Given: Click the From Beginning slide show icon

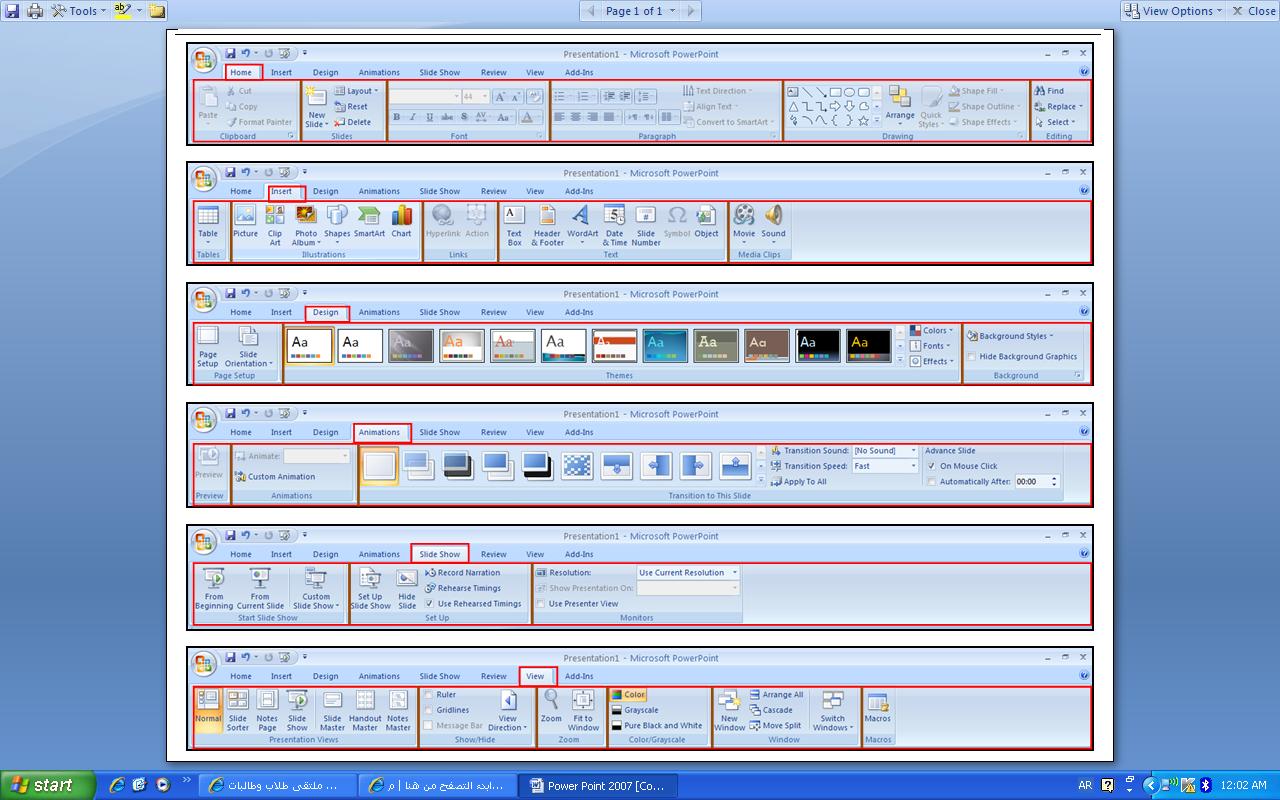Looking at the screenshot, I should point(213,578).
